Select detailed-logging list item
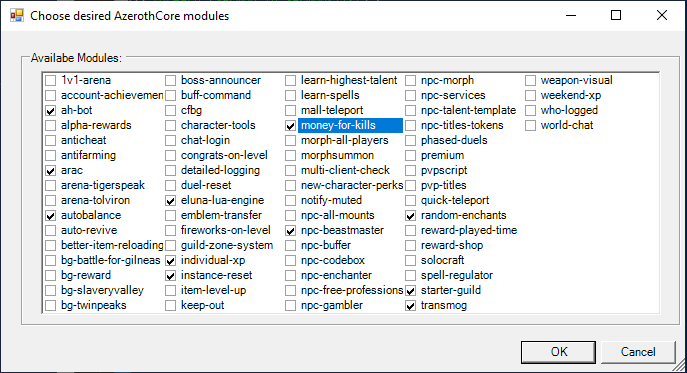687x373 pixels. (220, 170)
